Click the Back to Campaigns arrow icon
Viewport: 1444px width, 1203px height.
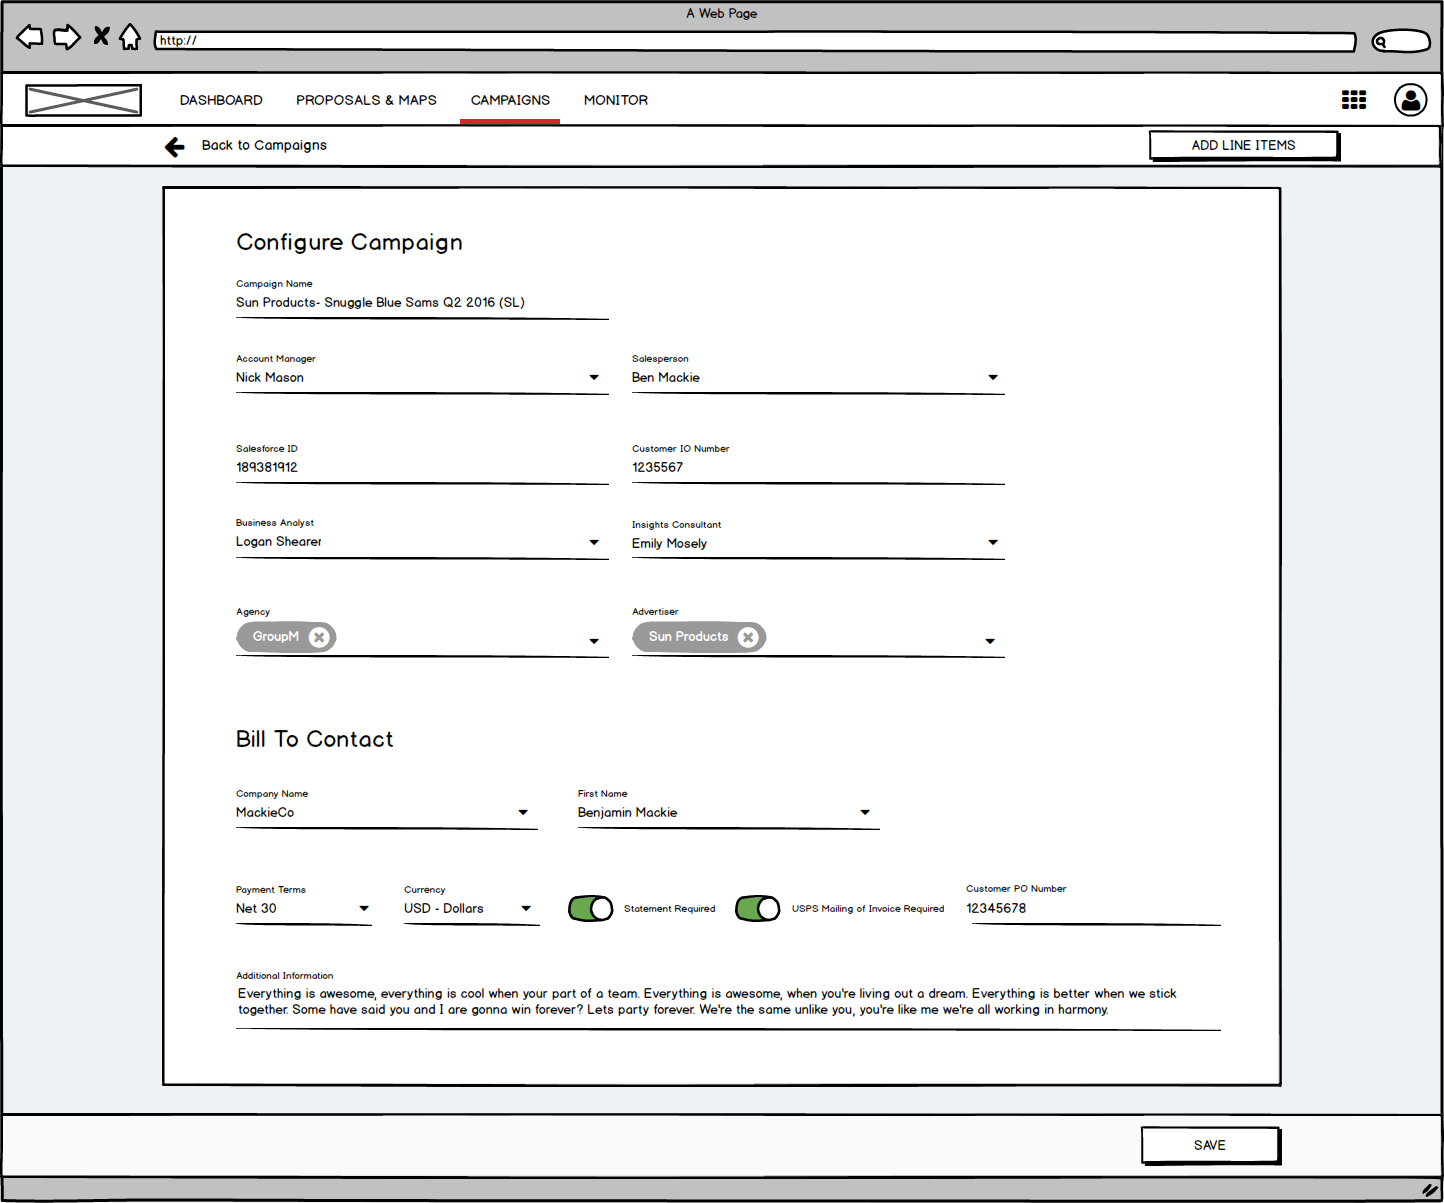pos(175,147)
